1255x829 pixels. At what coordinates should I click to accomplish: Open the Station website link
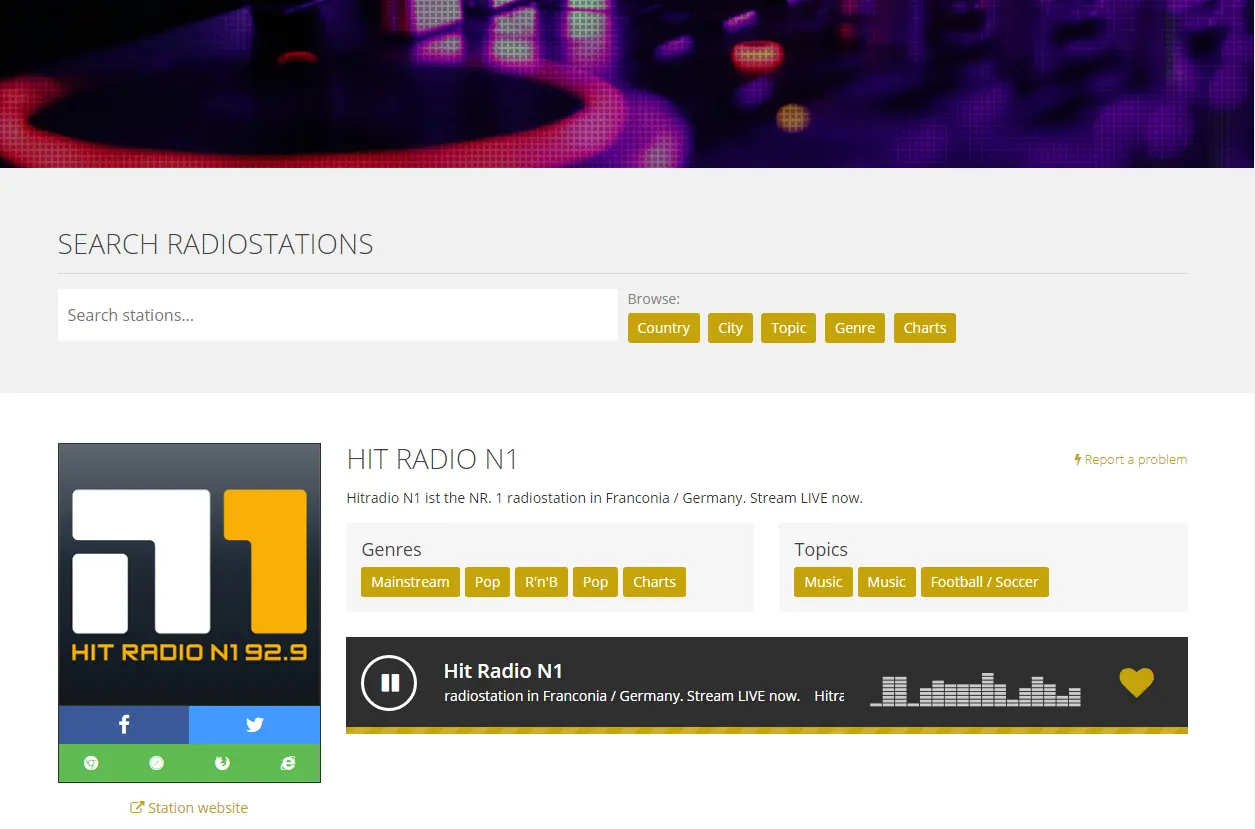click(189, 808)
